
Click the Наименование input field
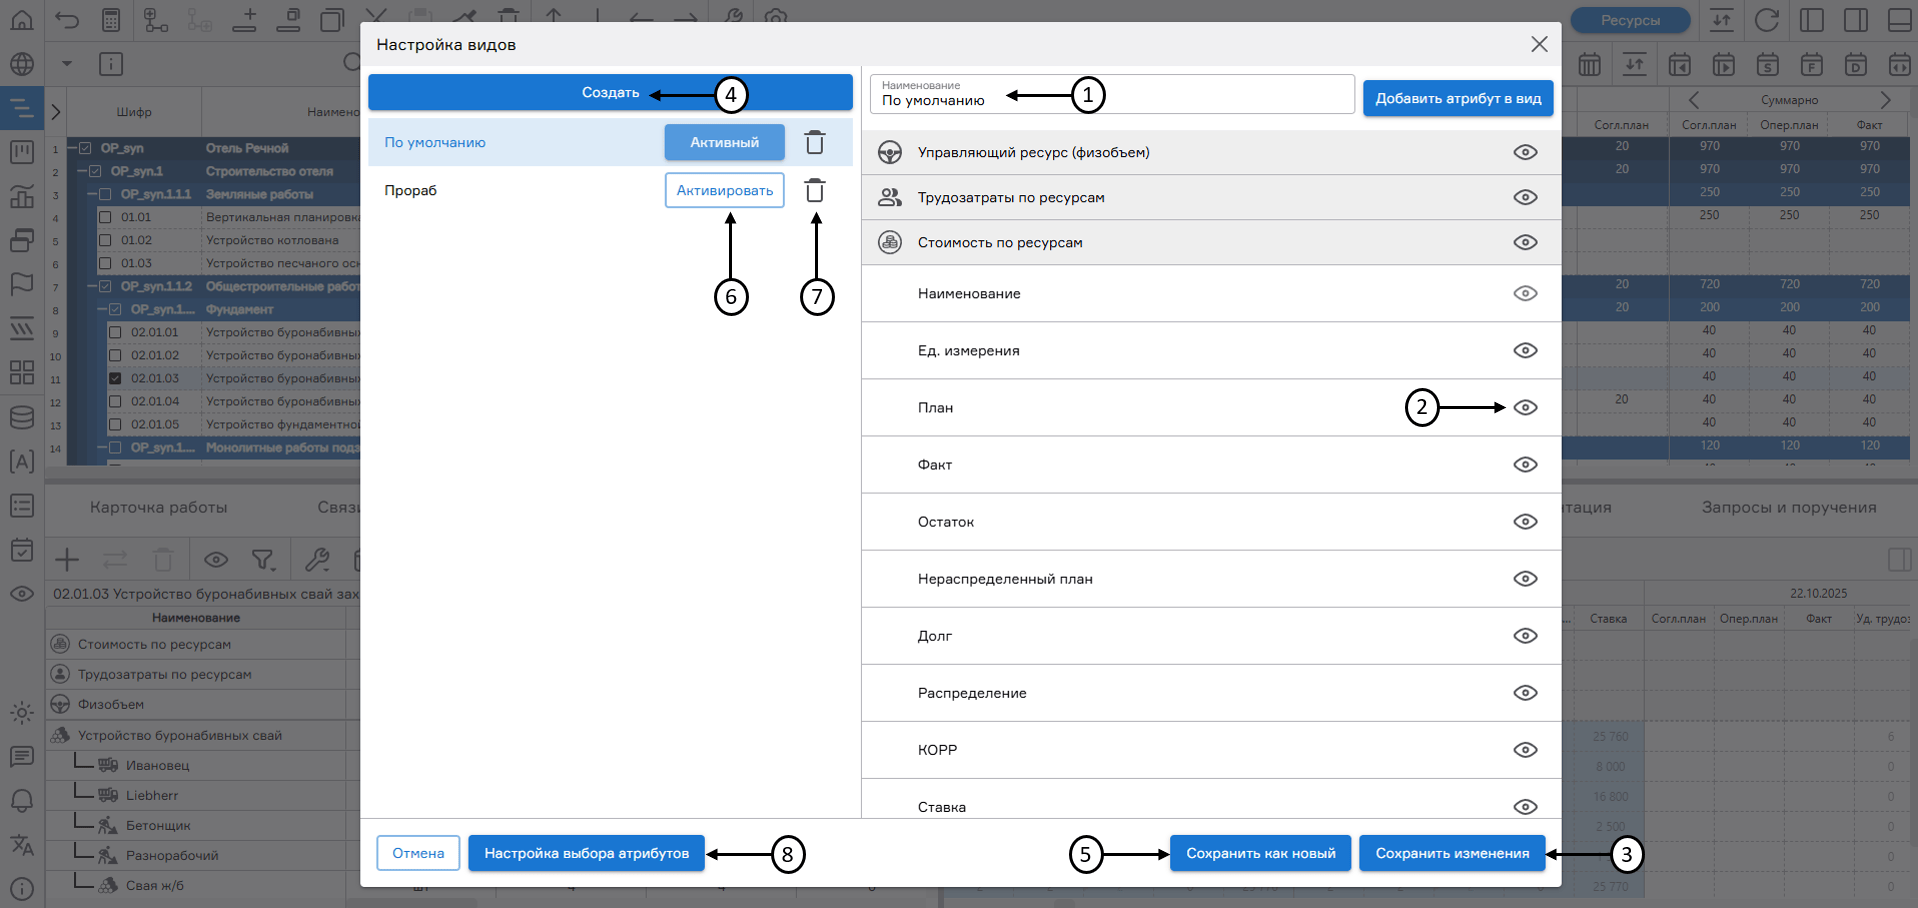[x=1110, y=95]
